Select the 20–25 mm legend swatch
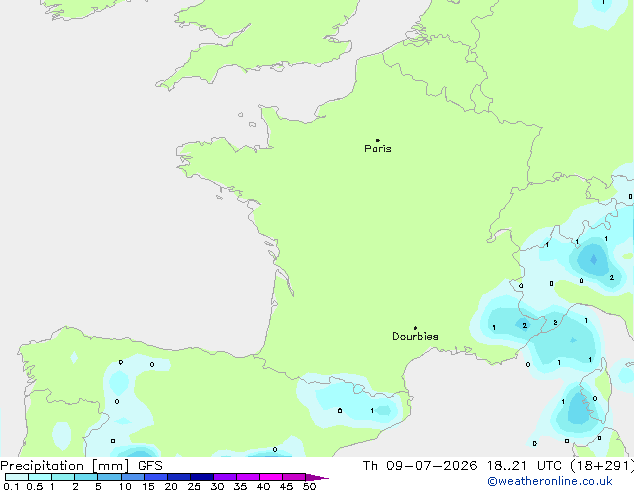The image size is (634, 490). click(x=179, y=477)
